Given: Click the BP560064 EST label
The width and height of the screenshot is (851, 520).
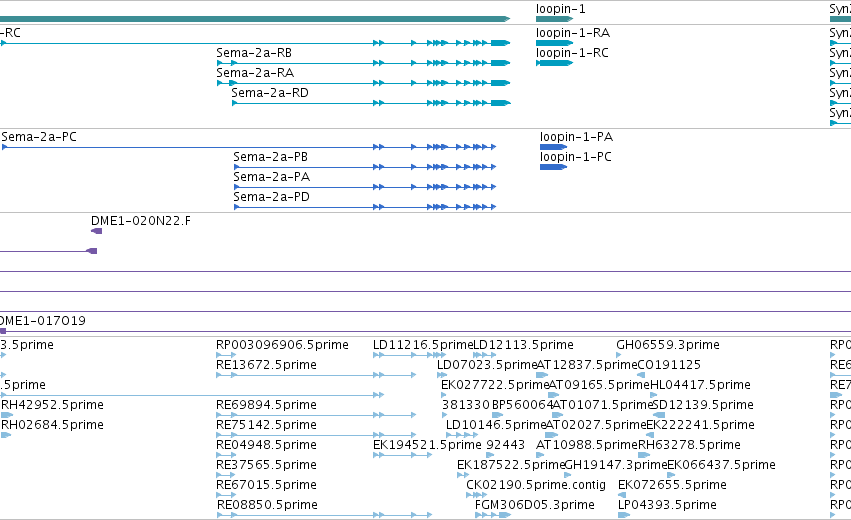Looking at the screenshot, I should pyautogui.click(x=522, y=405).
